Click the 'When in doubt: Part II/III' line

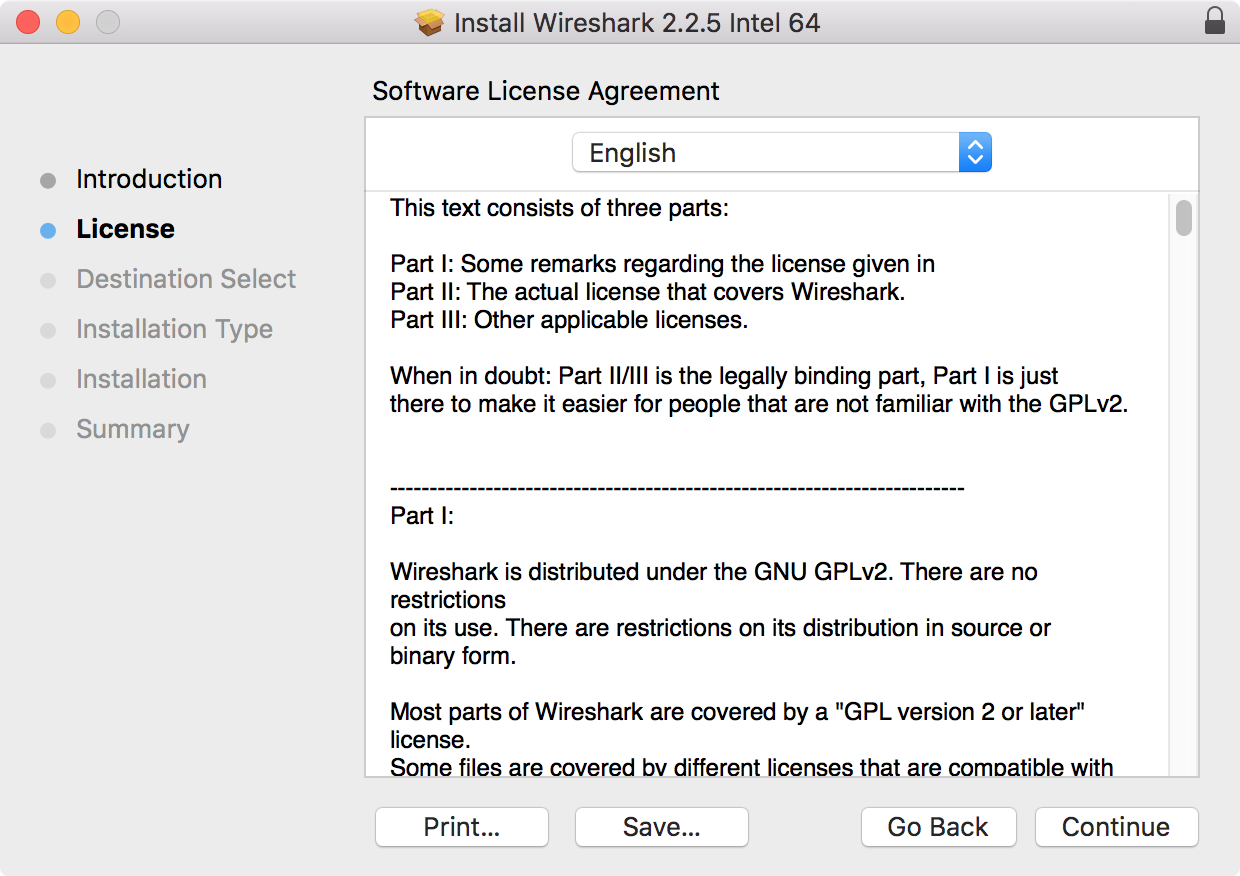[x=724, y=376]
